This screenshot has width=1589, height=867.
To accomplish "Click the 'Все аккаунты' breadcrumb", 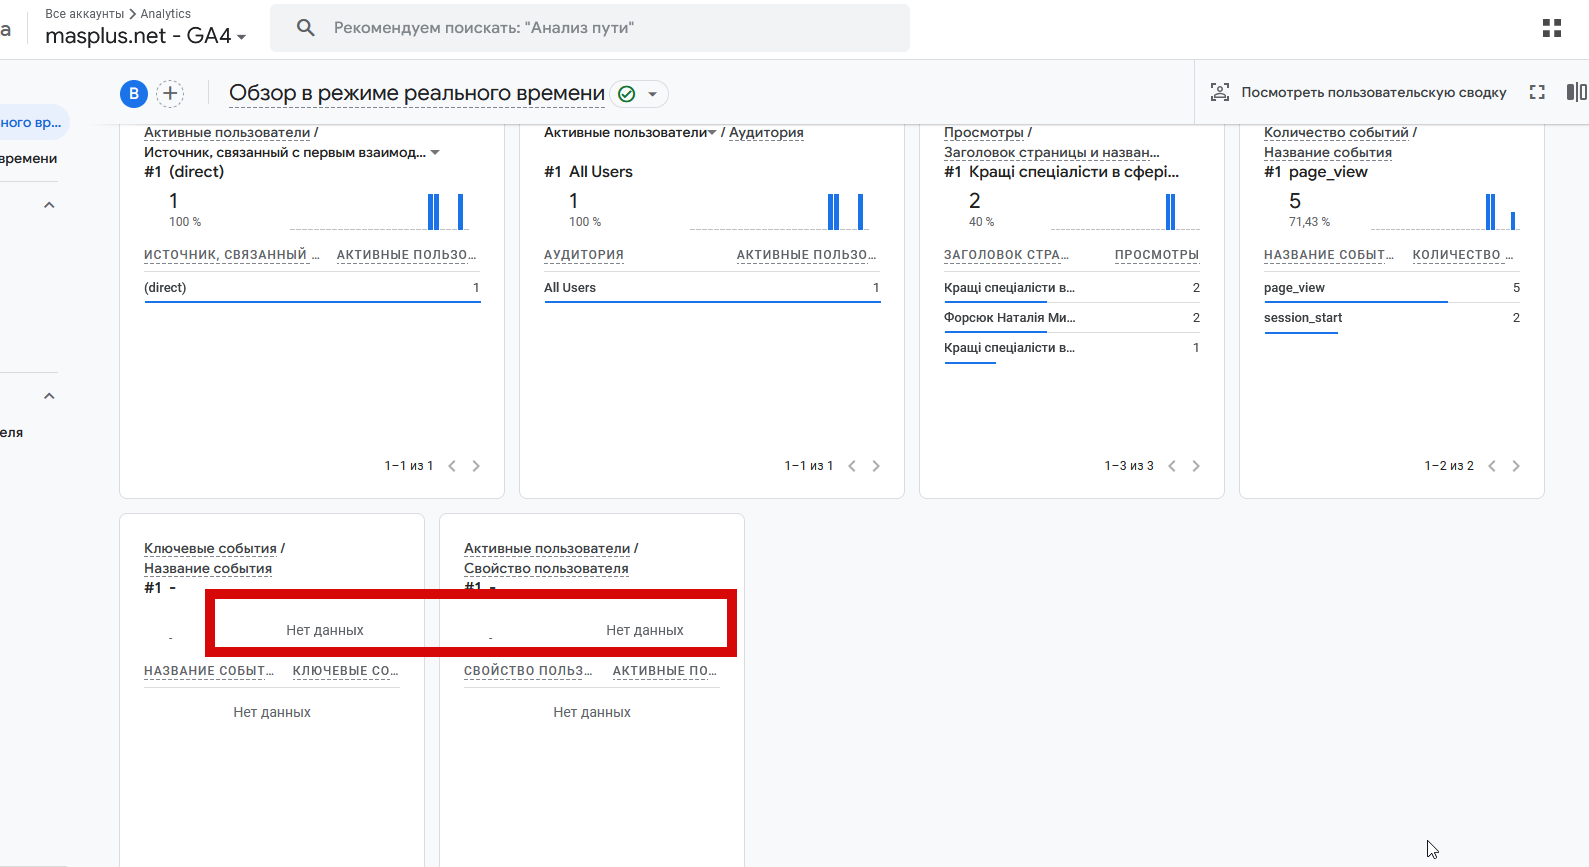I will pyautogui.click(x=85, y=14).
